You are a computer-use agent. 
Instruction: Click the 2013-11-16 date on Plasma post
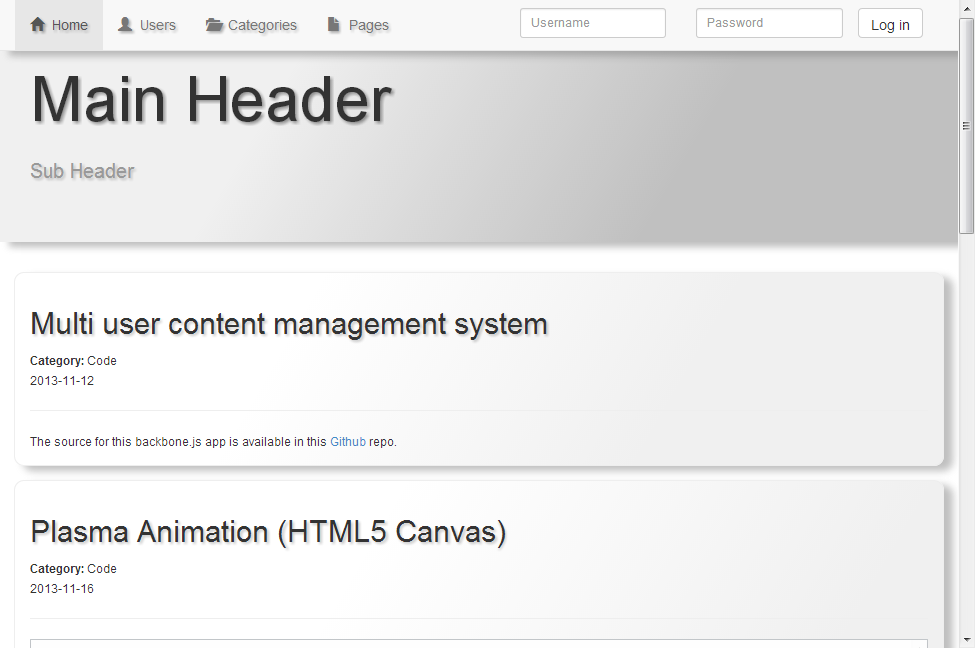coord(62,589)
